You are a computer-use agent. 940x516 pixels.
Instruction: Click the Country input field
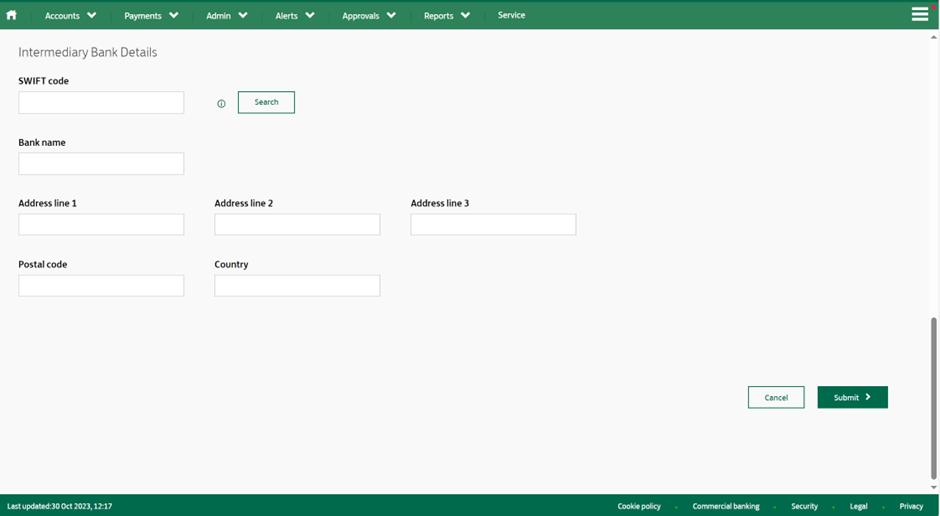[x=297, y=285]
